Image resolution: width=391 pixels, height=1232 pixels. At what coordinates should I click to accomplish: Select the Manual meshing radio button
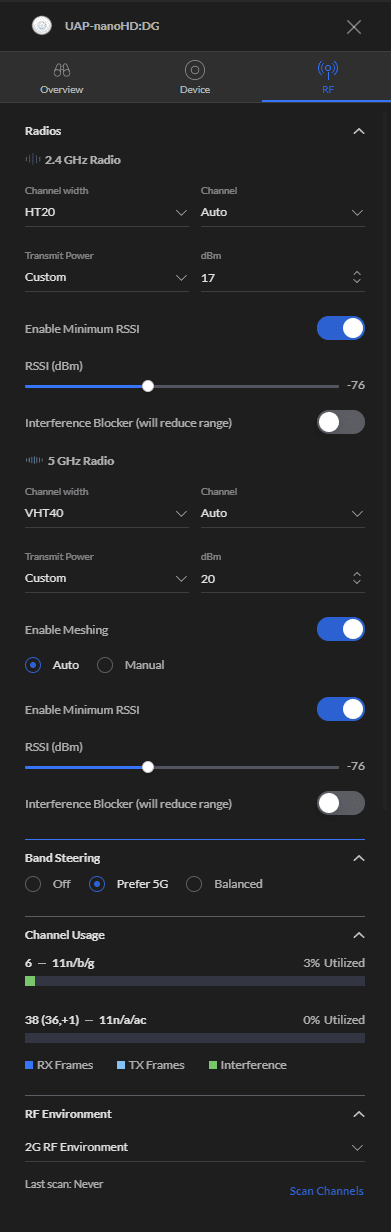click(105, 665)
